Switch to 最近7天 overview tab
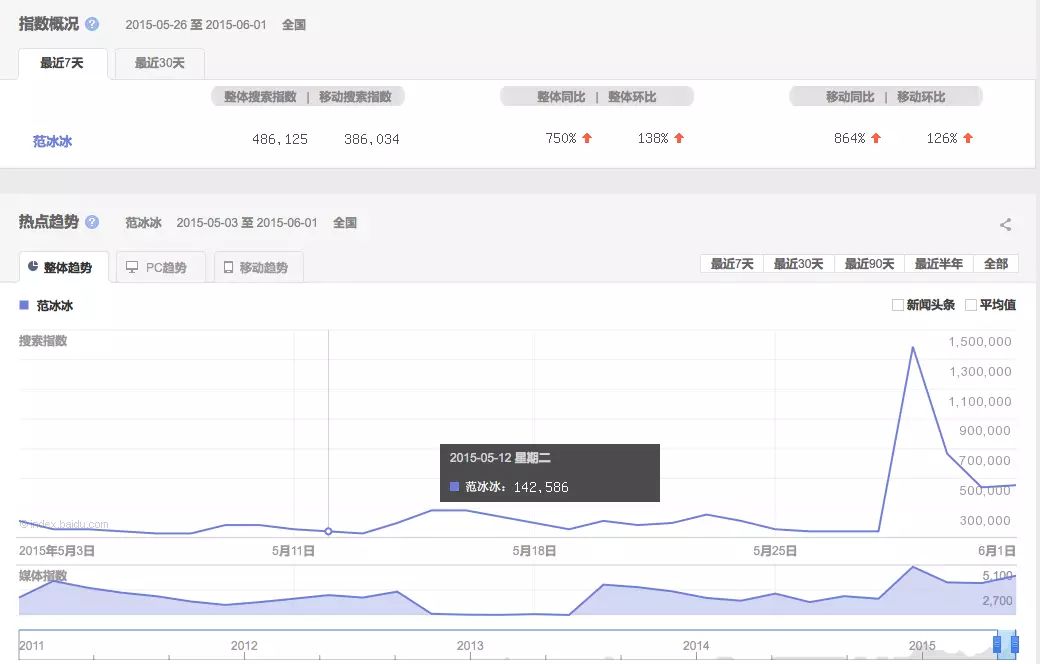 click(62, 64)
